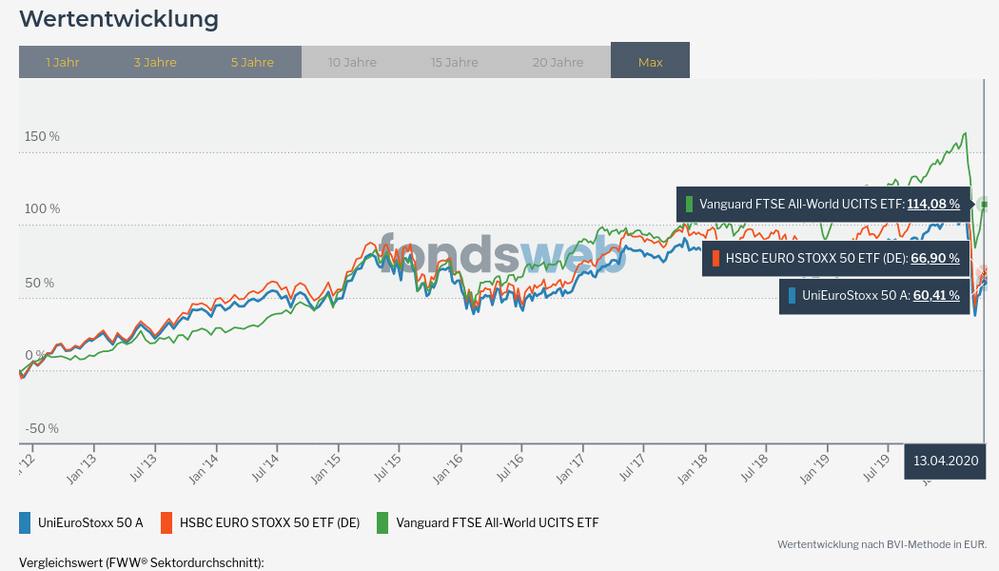This screenshot has width=999, height=571.
Task: Show the Max time range
Action: point(650,62)
